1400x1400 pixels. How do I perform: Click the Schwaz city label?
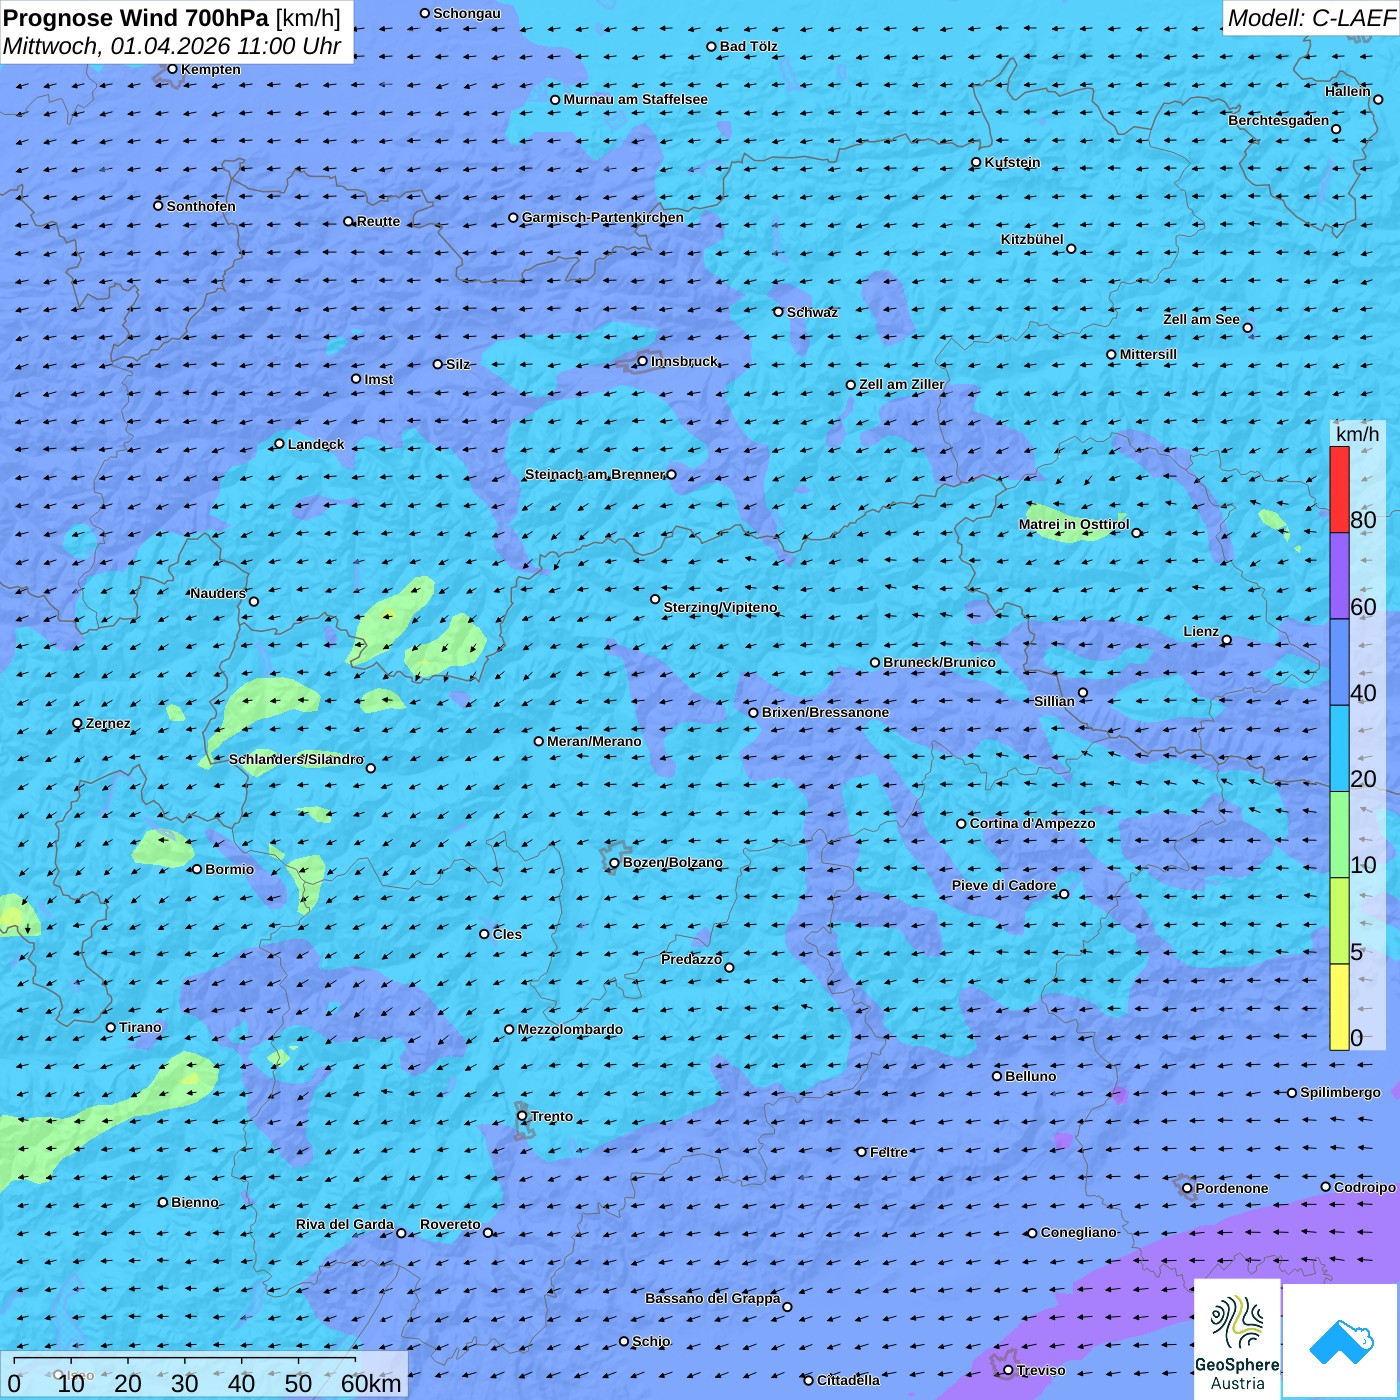pos(812,312)
